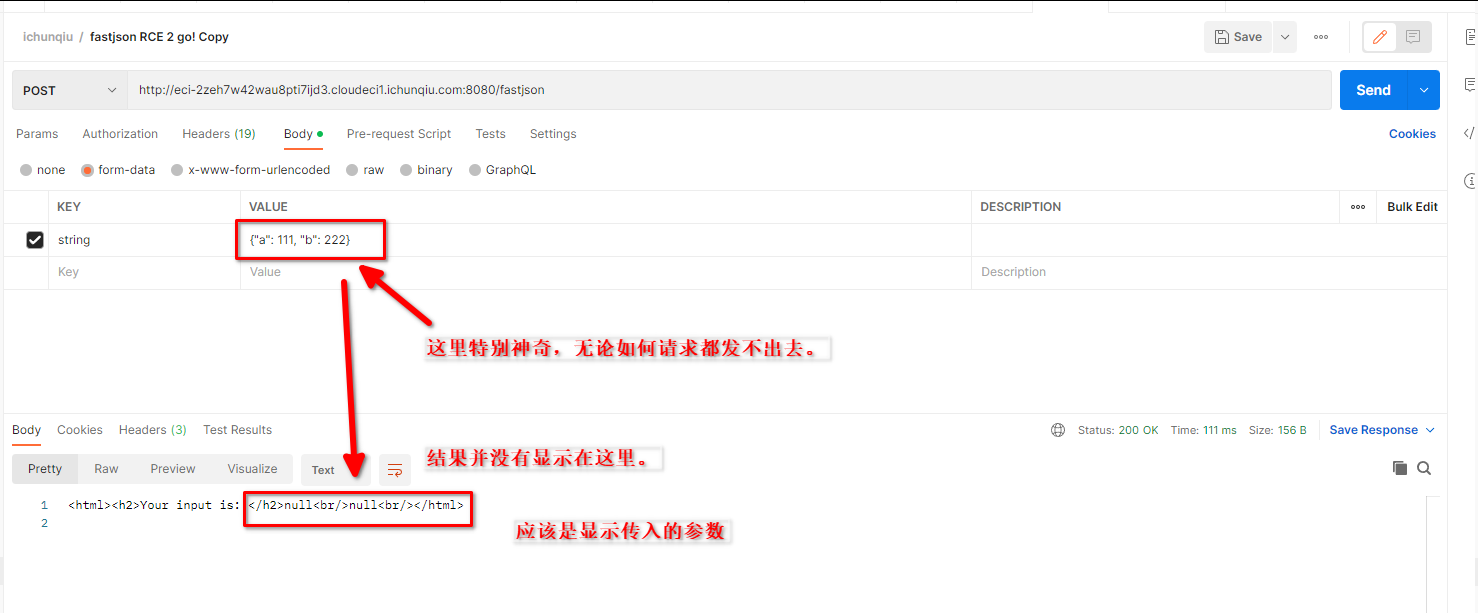This screenshot has width=1478, height=613.
Task: Select the 'raw' body type radio button
Action: (353, 170)
